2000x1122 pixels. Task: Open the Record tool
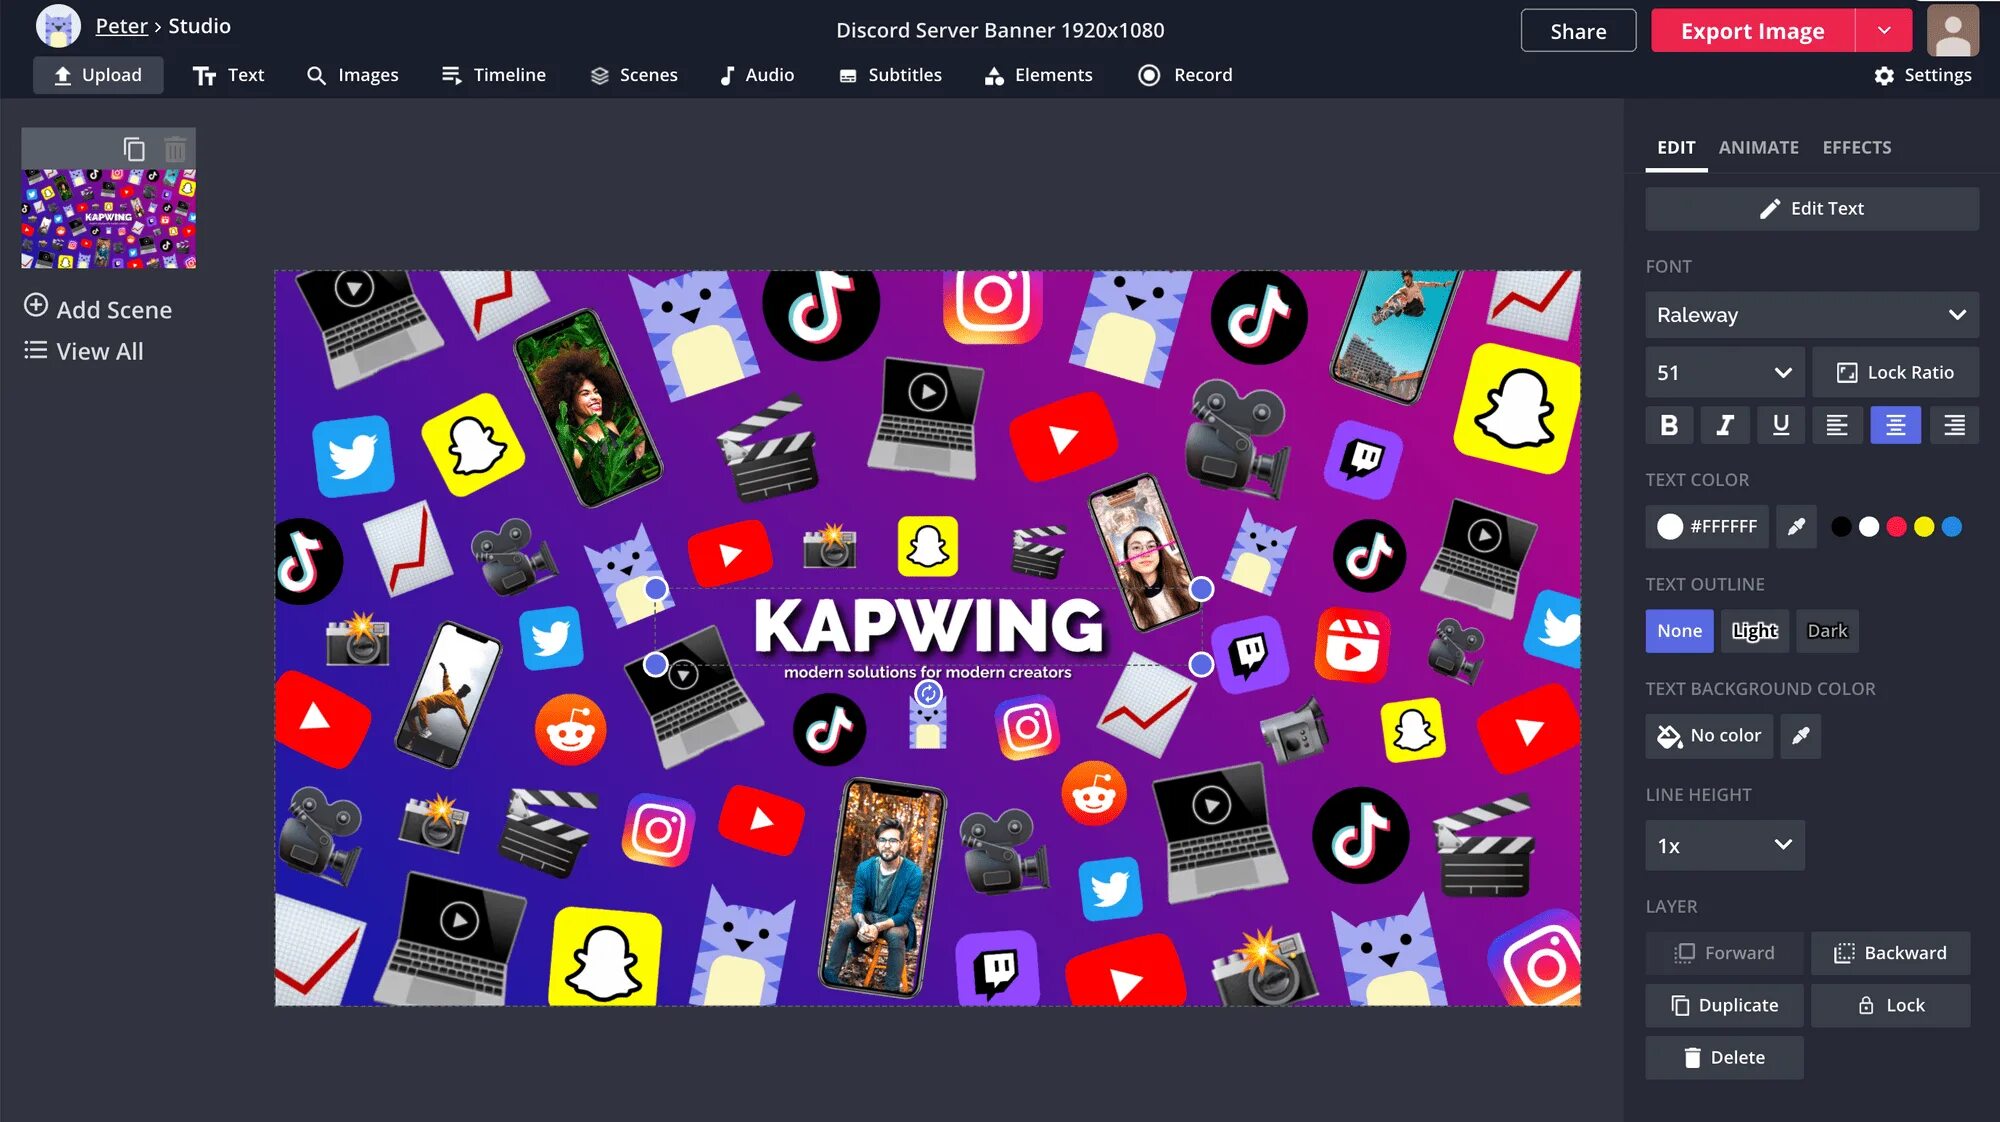tap(1185, 75)
